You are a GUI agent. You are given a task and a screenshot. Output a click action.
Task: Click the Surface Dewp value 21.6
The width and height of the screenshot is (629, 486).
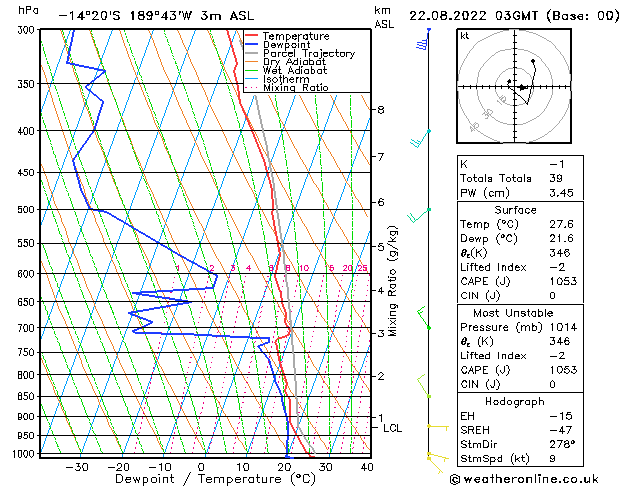(x=561, y=239)
